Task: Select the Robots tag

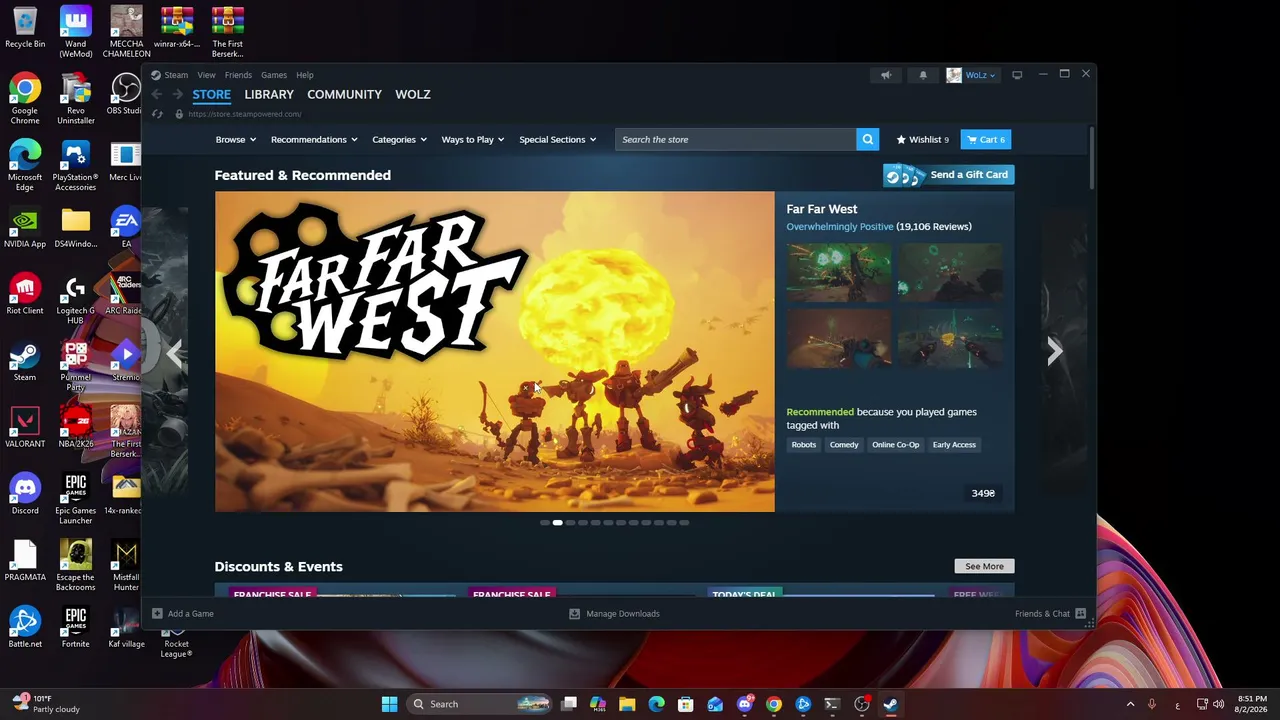Action: point(804,445)
